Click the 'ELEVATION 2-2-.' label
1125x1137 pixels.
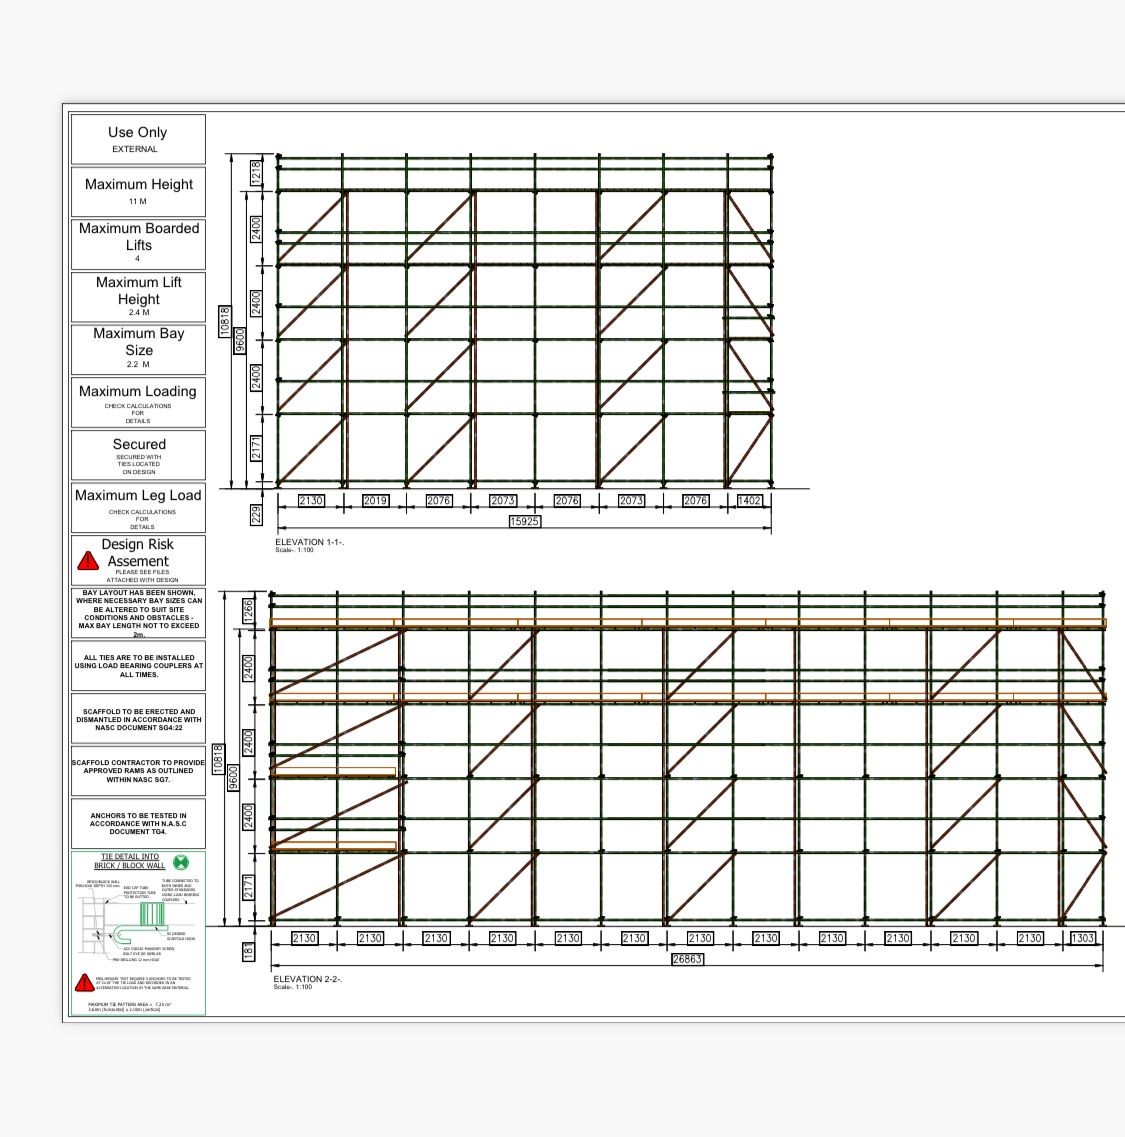[x=308, y=979]
